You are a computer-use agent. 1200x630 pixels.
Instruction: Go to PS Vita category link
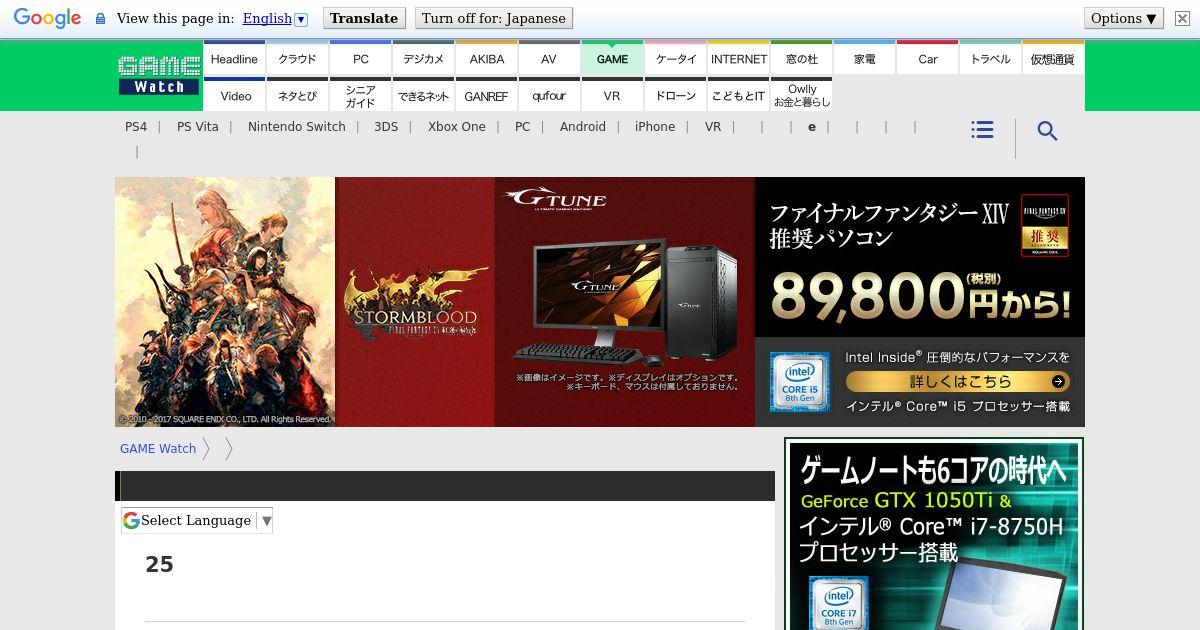[x=197, y=127]
